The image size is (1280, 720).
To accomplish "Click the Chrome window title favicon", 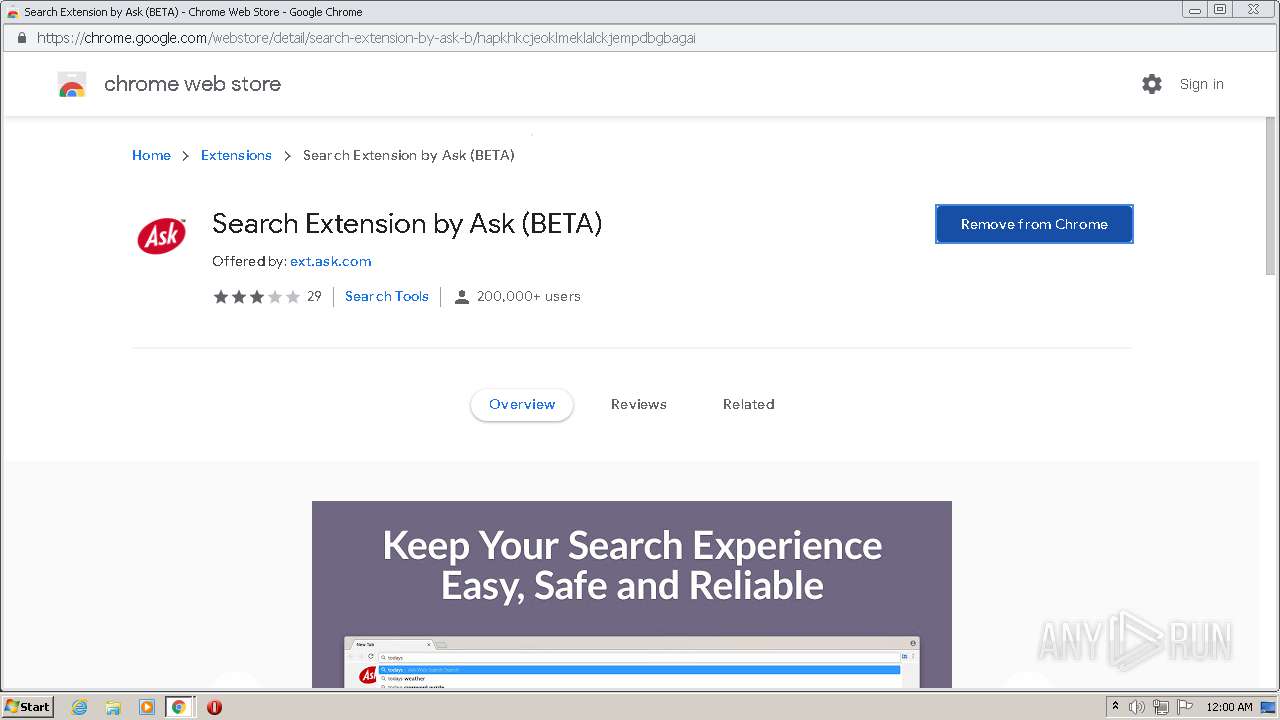I will 12,12.
